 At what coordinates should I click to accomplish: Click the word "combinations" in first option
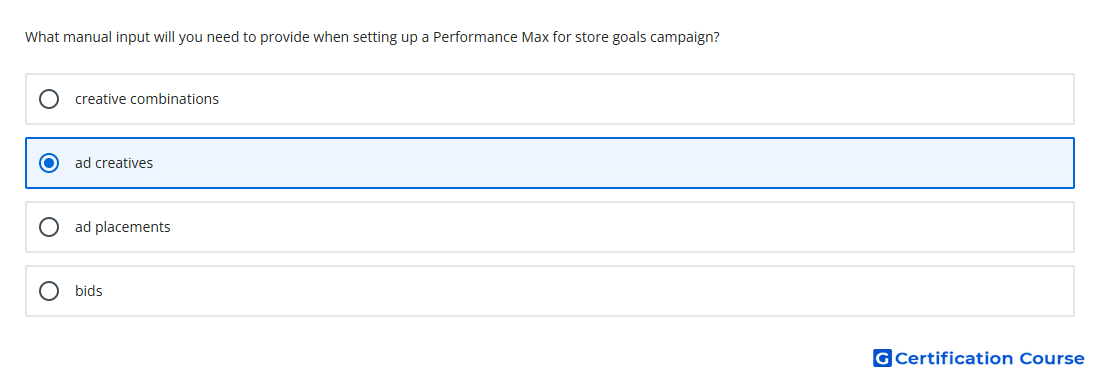click(174, 99)
